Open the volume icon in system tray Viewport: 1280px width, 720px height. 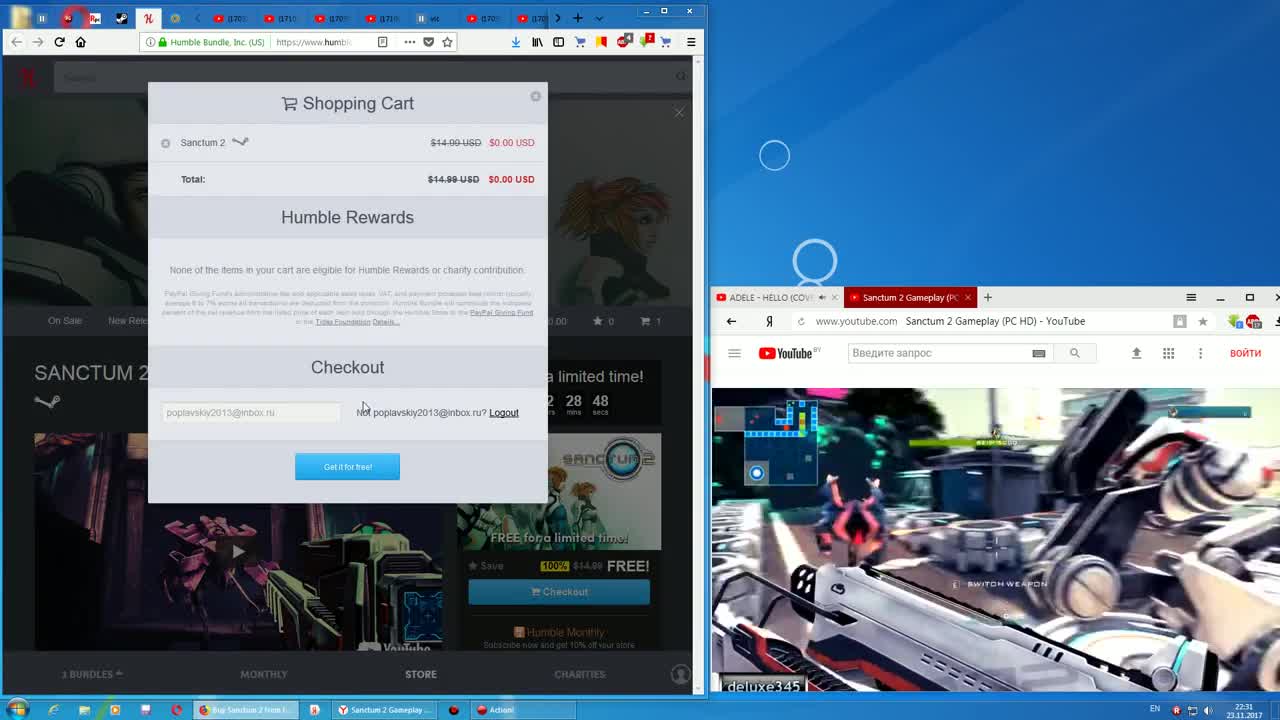1207,710
